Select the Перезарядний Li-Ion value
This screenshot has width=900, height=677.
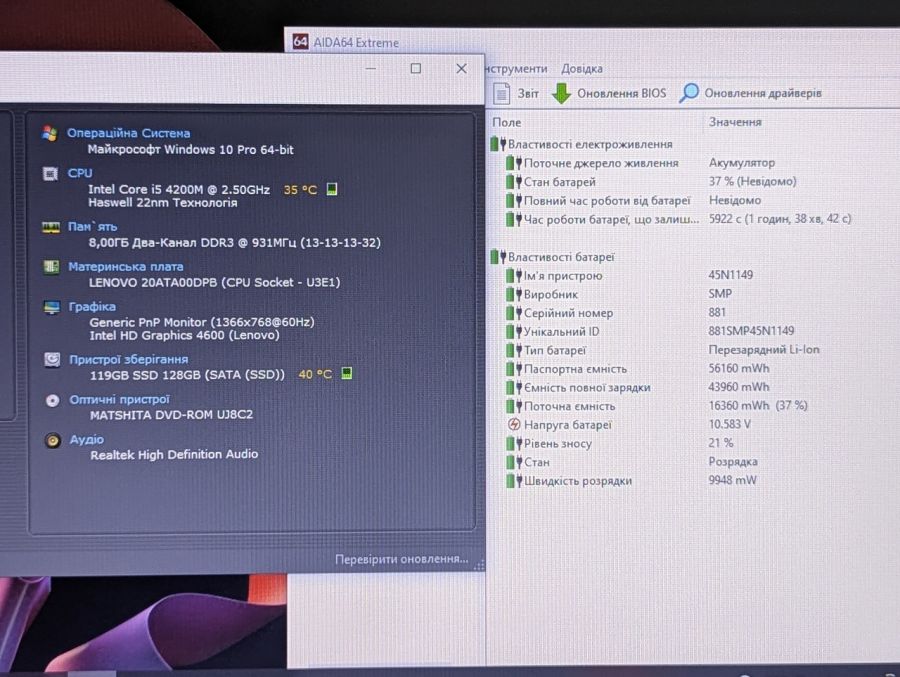pyautogui.click(x=763, y=349)
